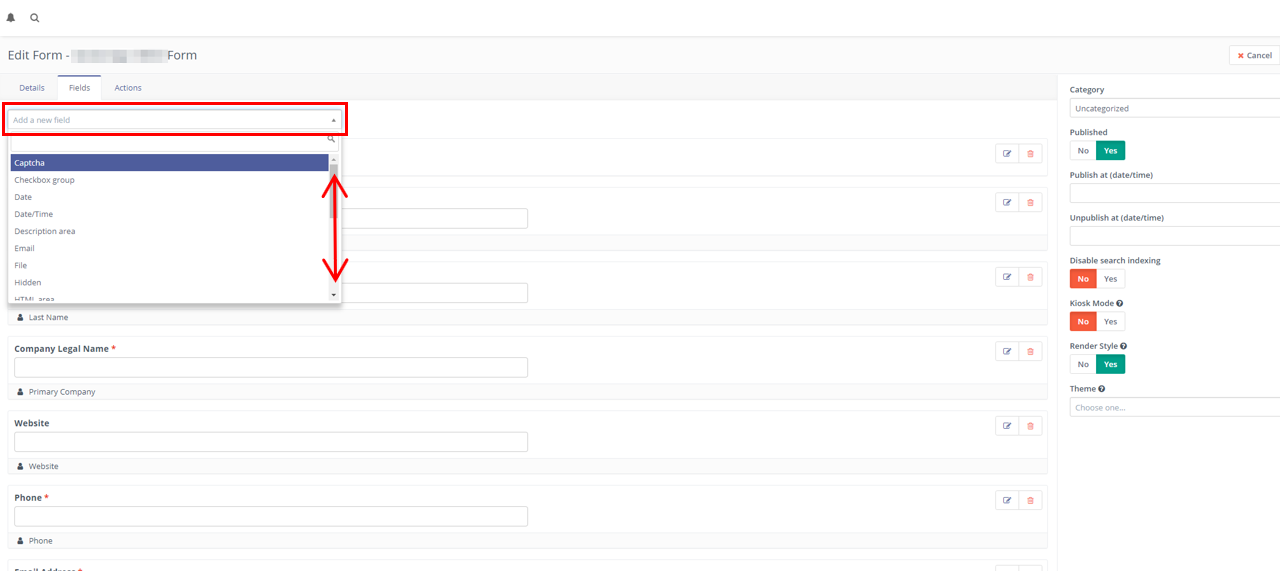
Task: Click the Cancel button
Action: coord(1254,55)
